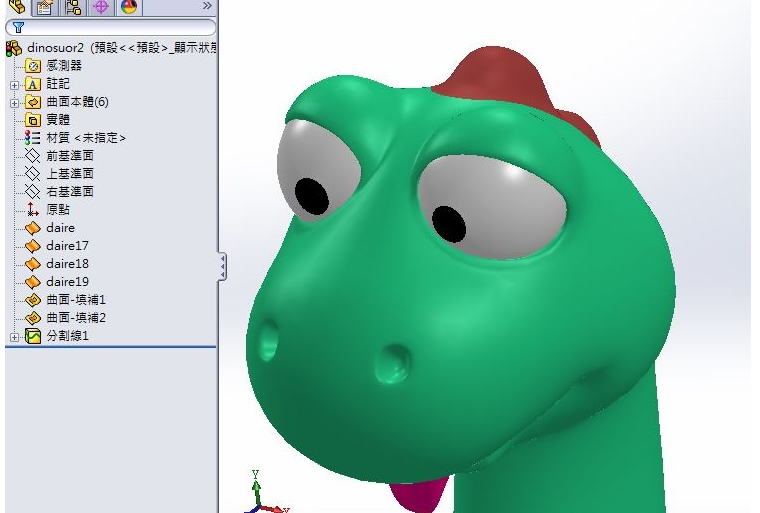
Task: Select the 上基準面 top plane
Action: point(70,174)
